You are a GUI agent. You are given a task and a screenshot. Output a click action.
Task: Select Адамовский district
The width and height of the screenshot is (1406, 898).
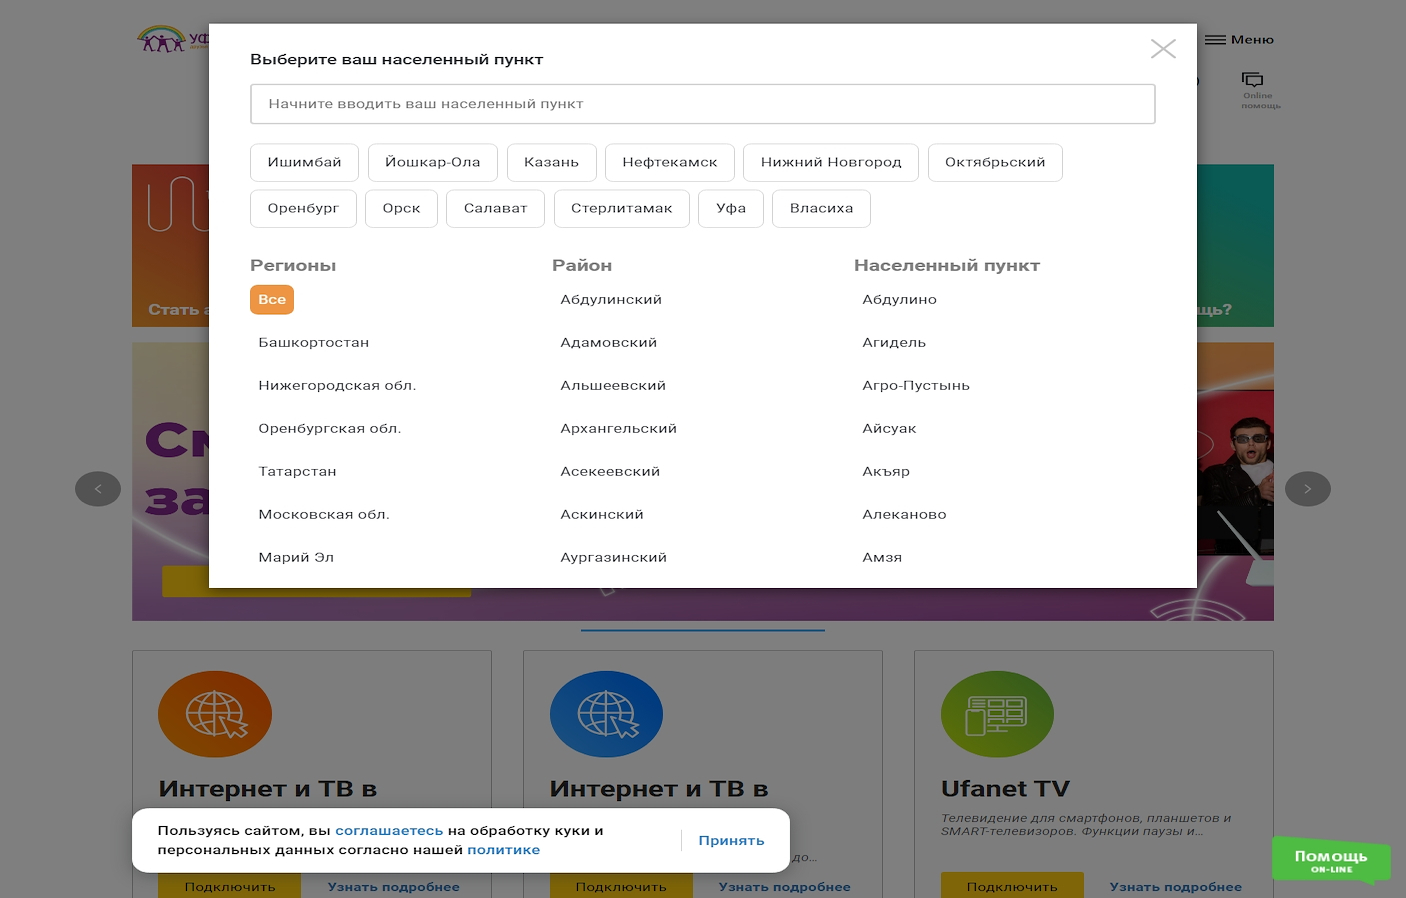point(609,342)
